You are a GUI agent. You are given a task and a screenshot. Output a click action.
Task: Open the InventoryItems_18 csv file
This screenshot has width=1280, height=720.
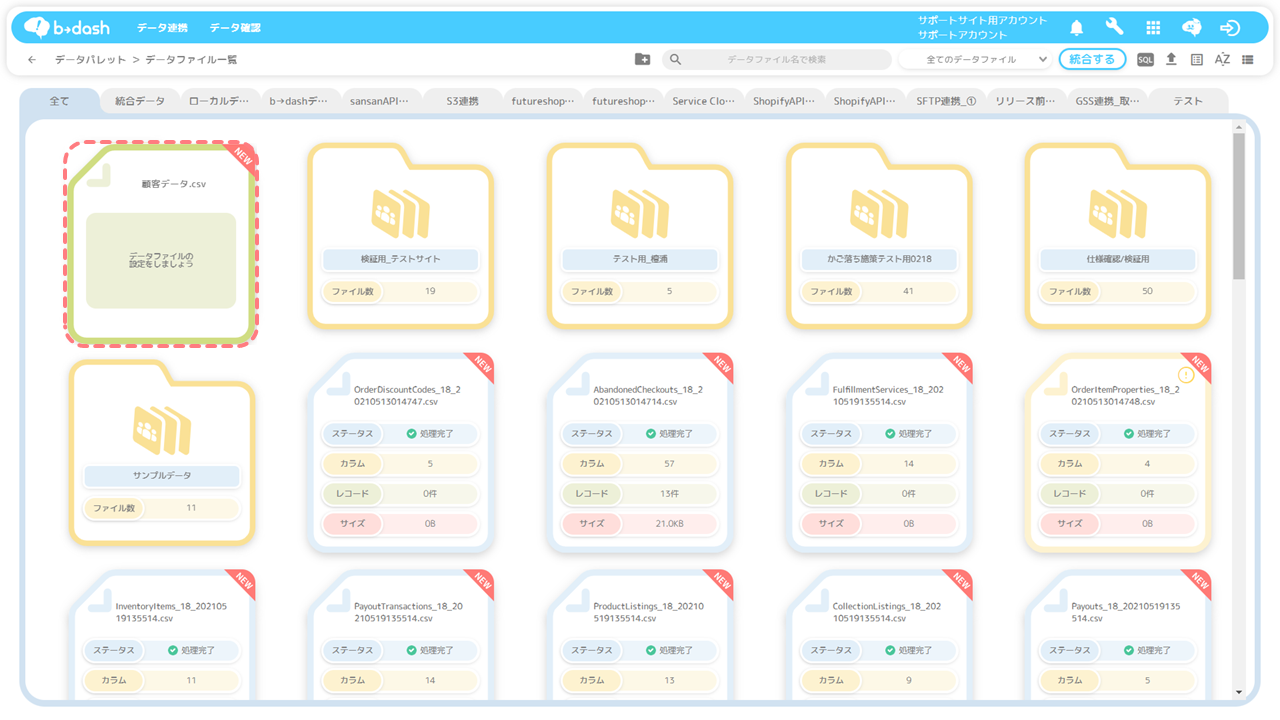tap(161, 636)
